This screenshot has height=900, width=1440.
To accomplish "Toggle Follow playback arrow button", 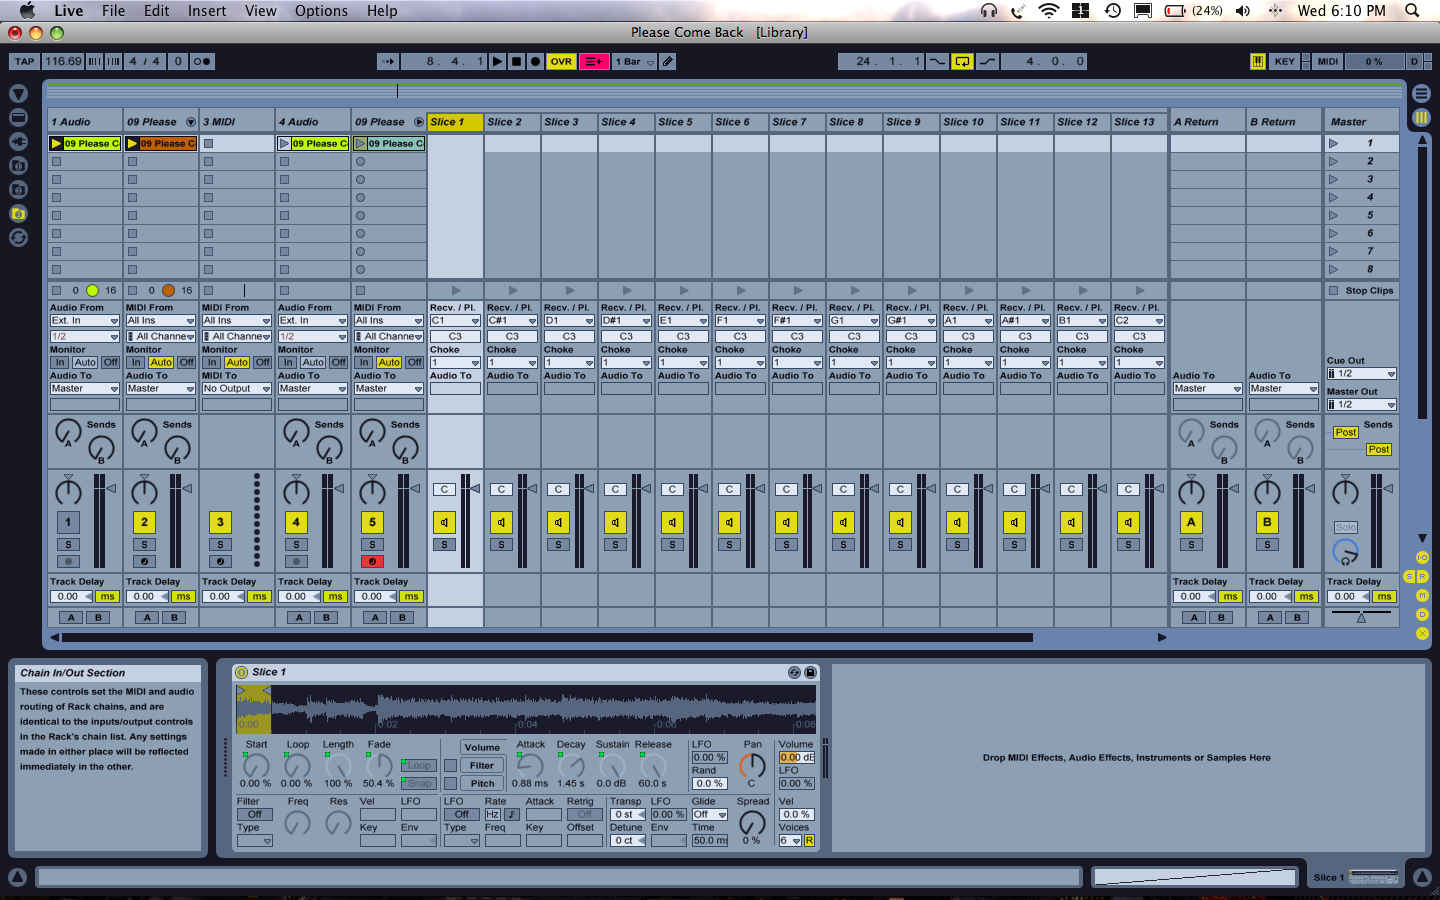I will tap(388, 61).
